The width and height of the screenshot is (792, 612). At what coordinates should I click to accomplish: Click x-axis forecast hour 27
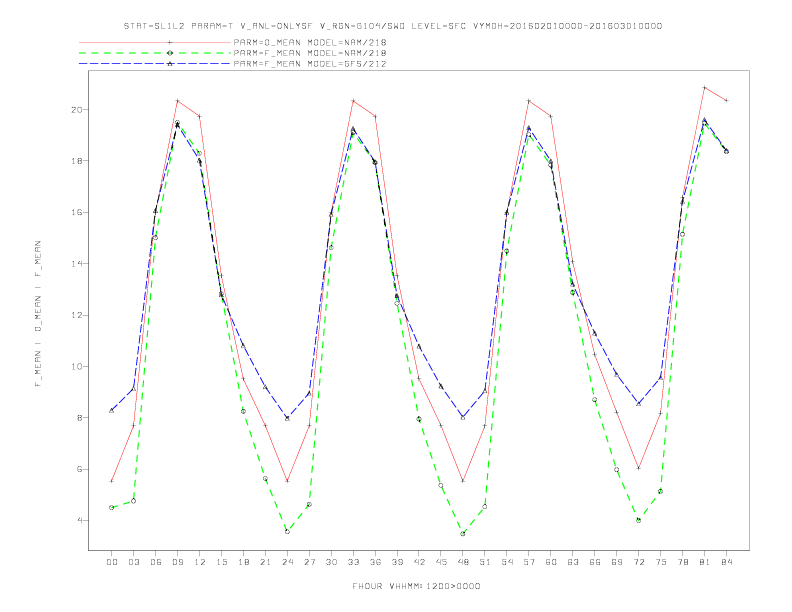(x=309, y=562)
